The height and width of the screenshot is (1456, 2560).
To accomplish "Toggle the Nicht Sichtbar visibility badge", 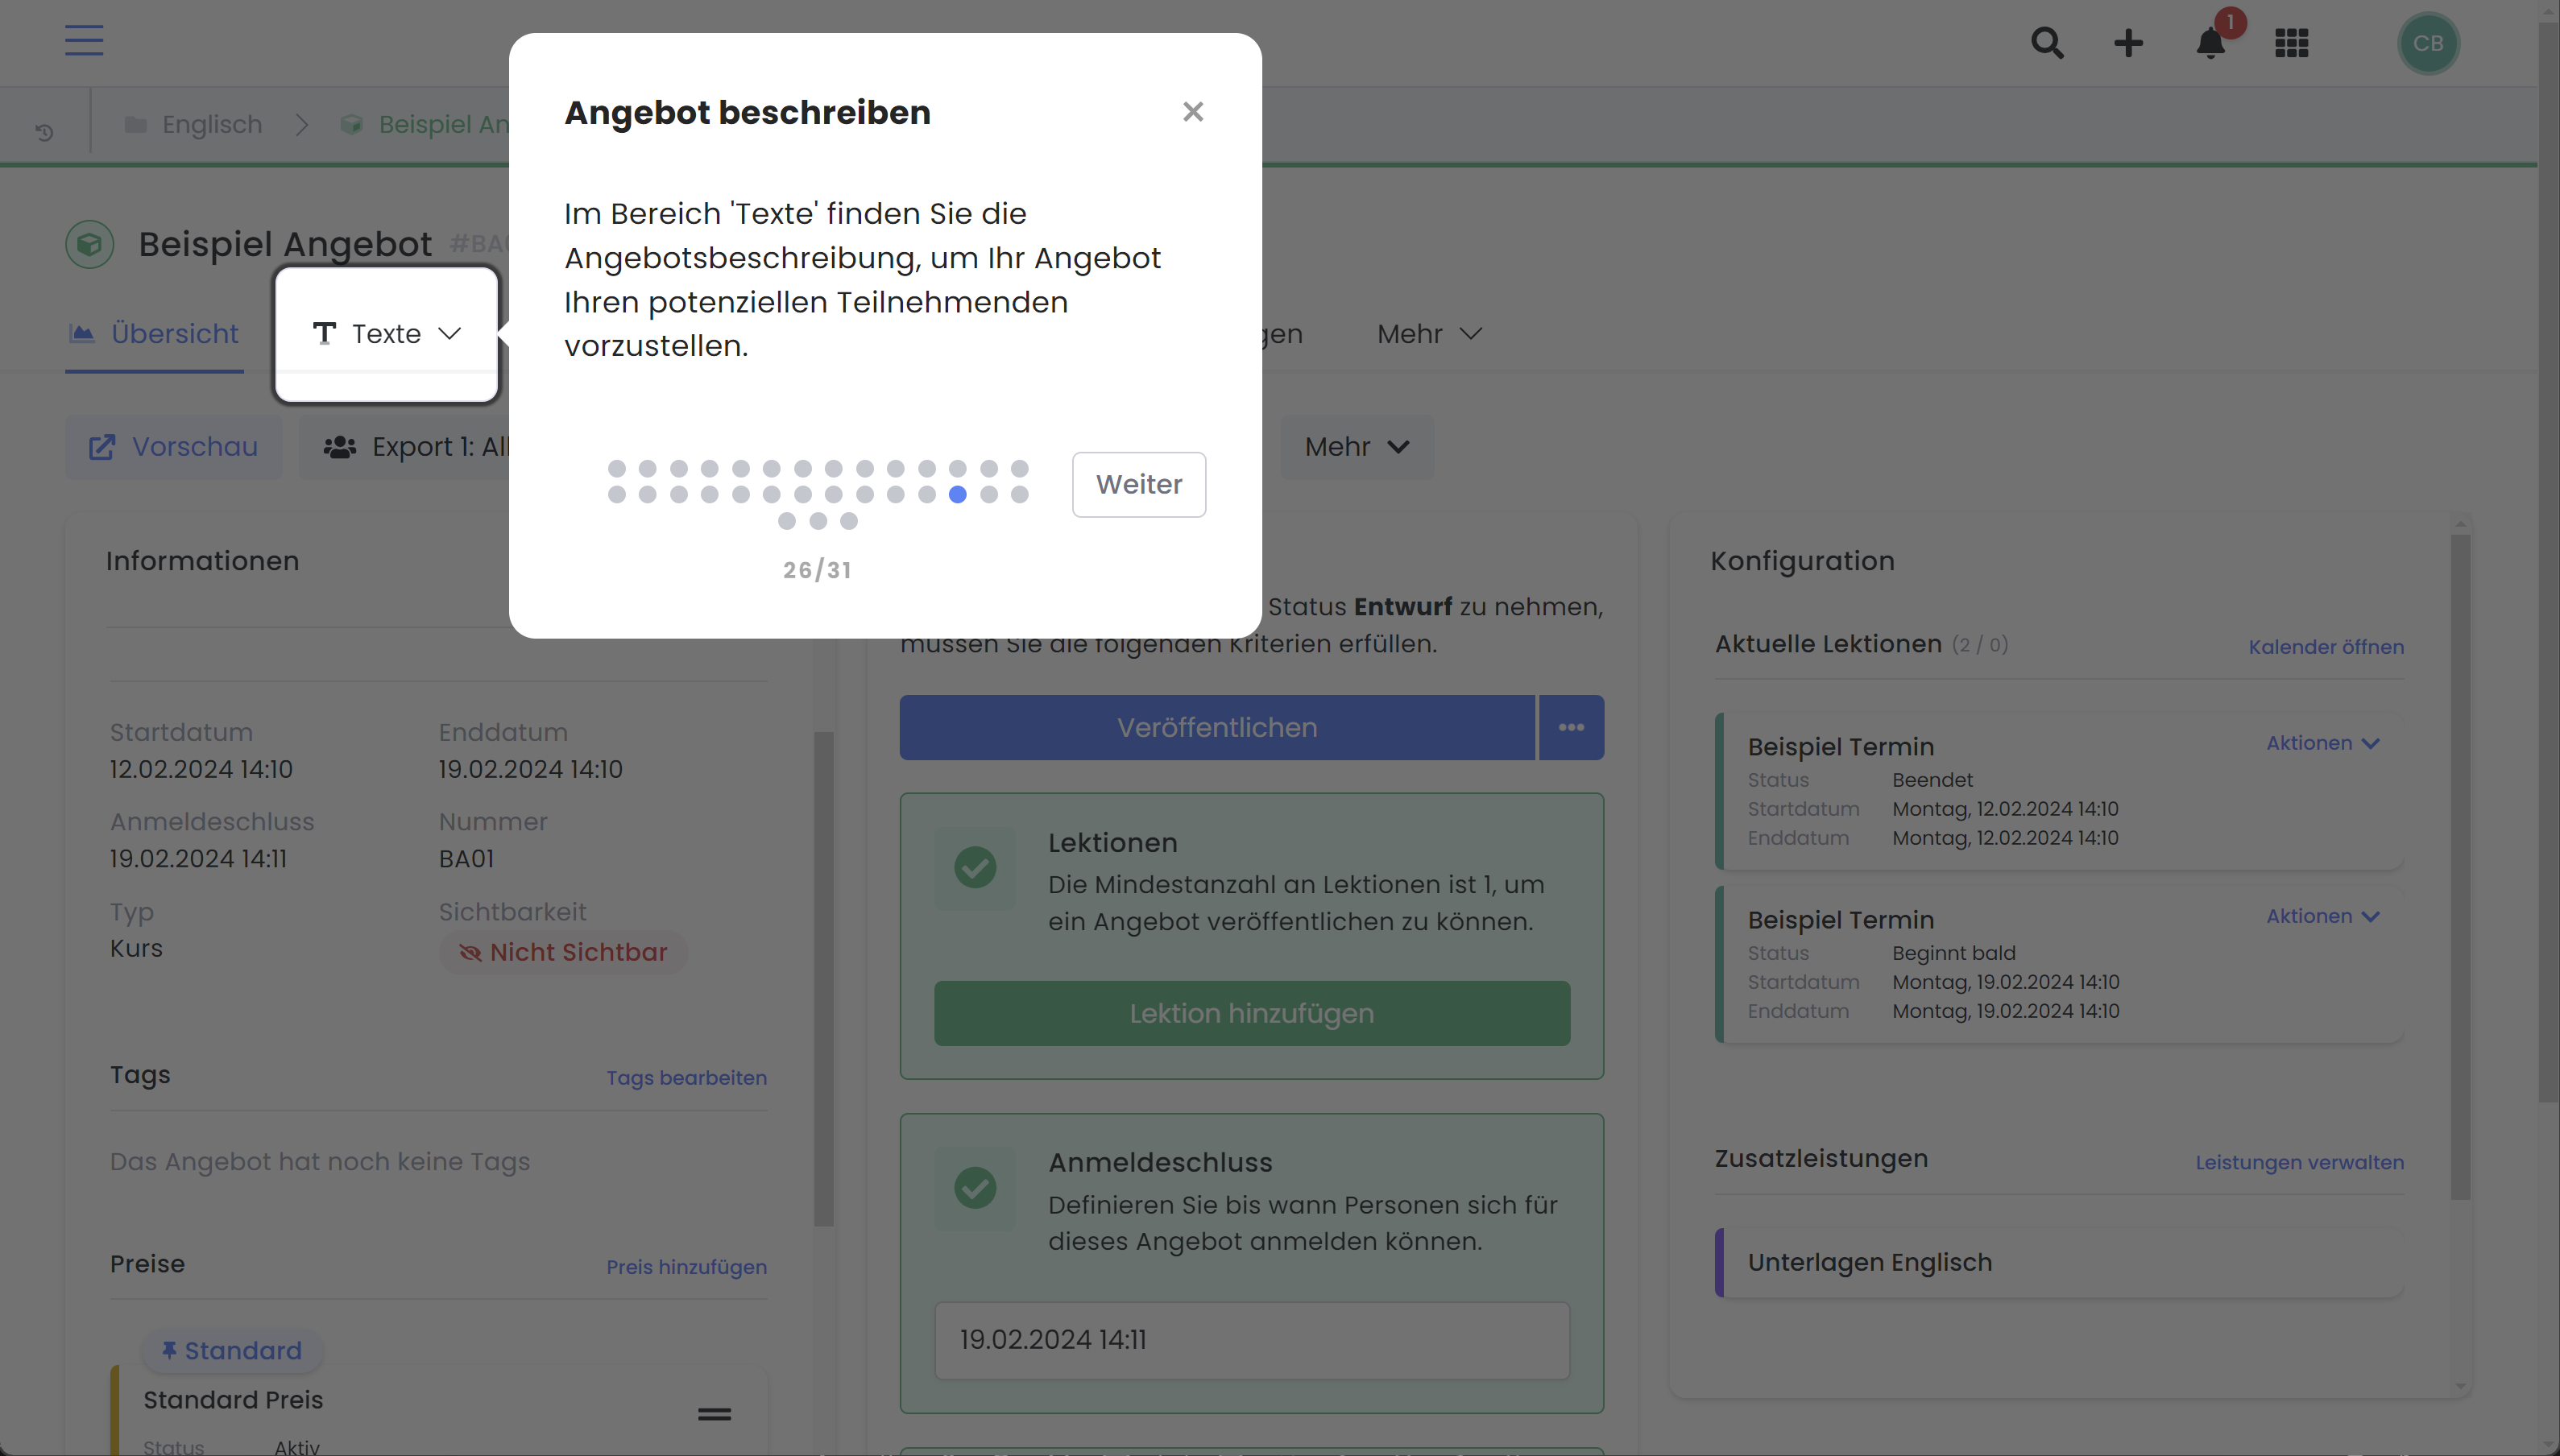I will pos(563,952).
